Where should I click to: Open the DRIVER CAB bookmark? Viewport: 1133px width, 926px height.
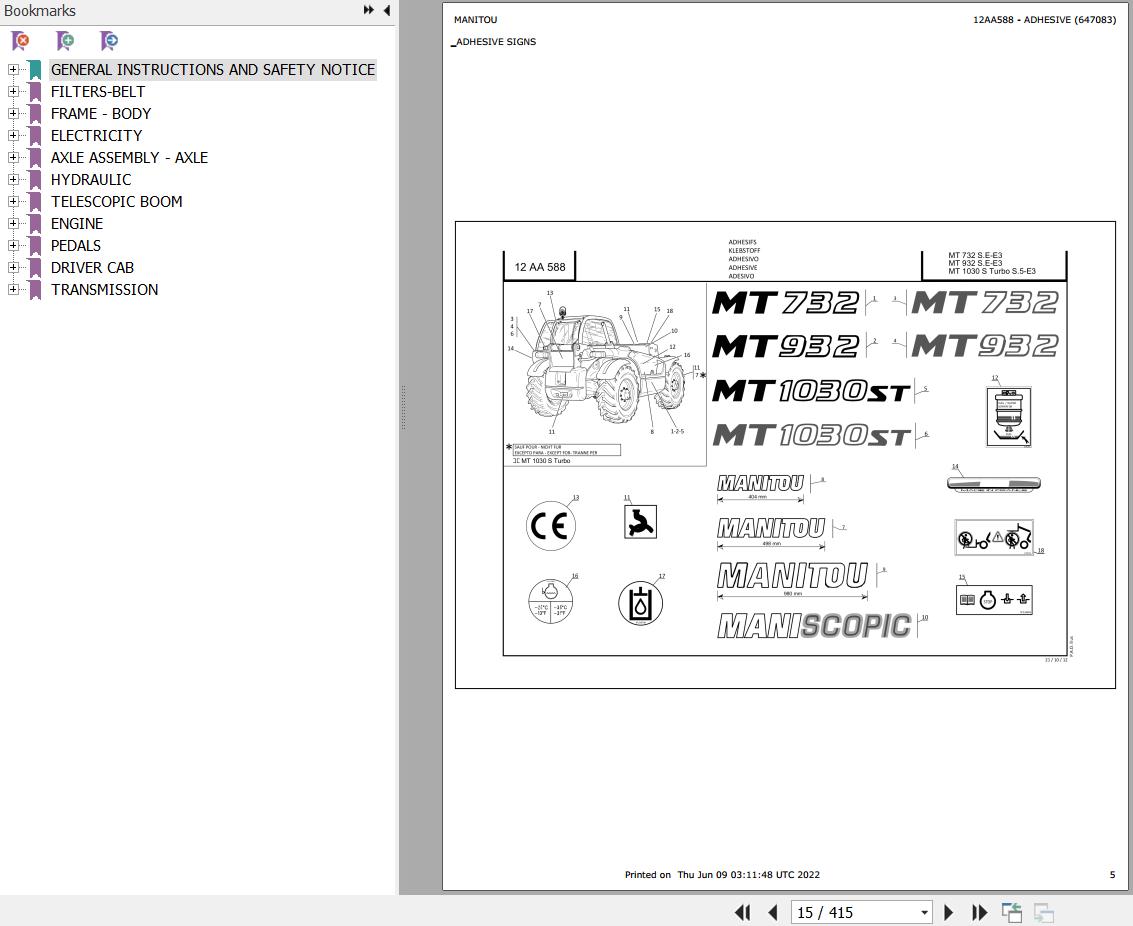(x=92, y=267)
